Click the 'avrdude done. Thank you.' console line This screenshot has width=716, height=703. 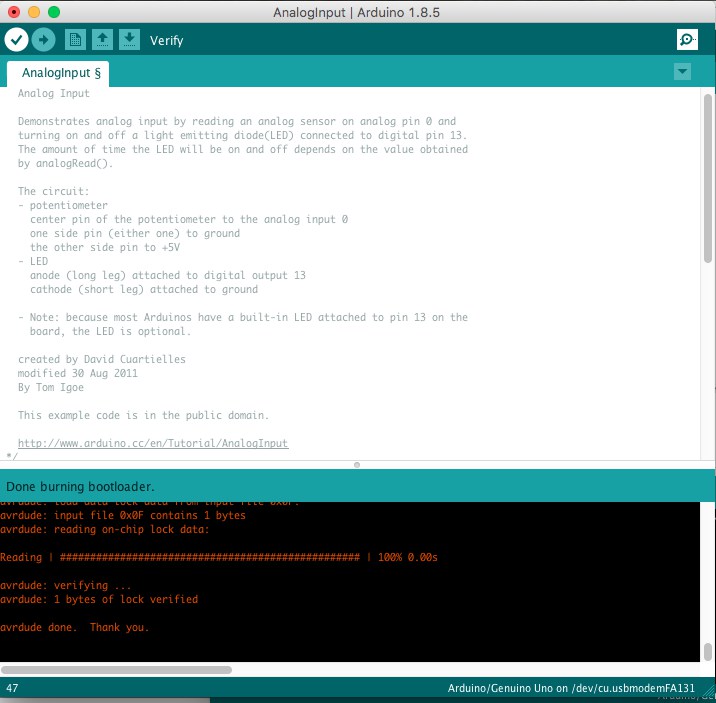[x=74, y=627]
